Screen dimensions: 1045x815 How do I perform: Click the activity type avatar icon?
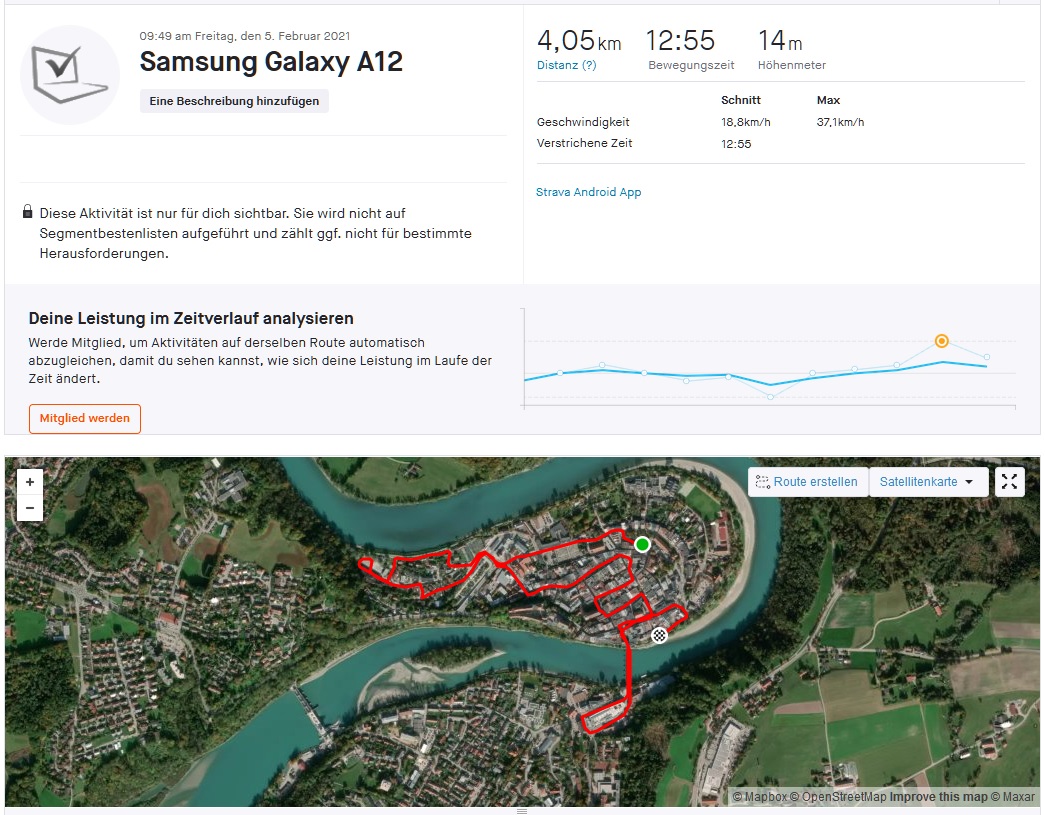(70, 75)
